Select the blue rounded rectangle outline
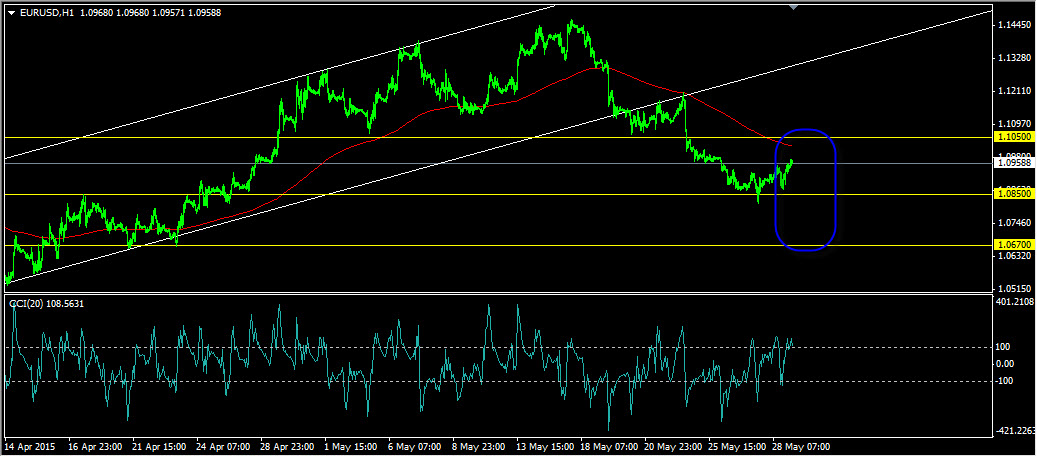The height and width of the screenshot is (457, 1037). pos(806,190)
